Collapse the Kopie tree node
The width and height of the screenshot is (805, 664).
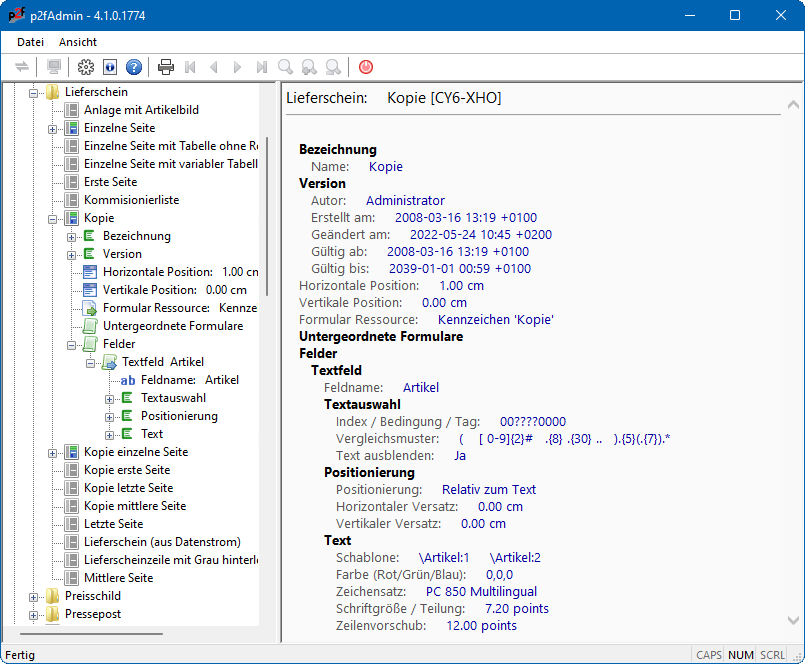[x=53, y=218]
